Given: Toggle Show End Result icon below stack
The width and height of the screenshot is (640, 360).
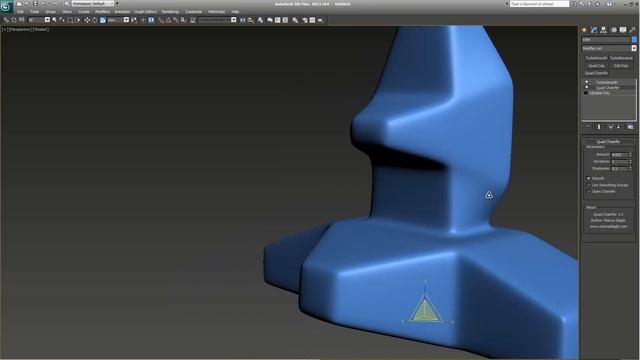Looking at the screenshot, I should (599, 127).
